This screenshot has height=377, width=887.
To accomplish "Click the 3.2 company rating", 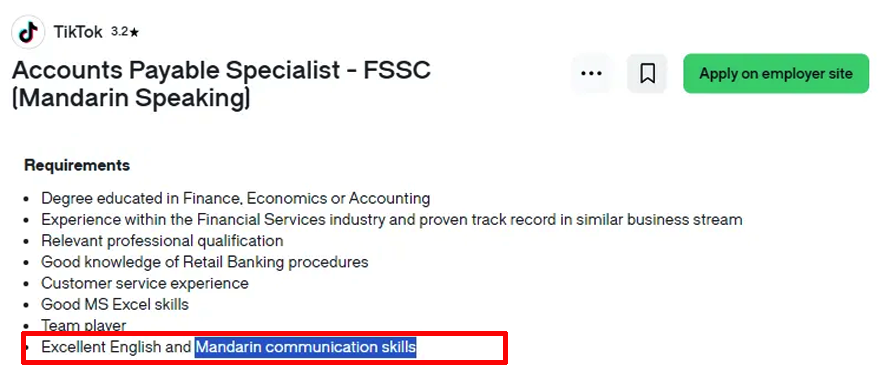I will [x=119, y=32].
